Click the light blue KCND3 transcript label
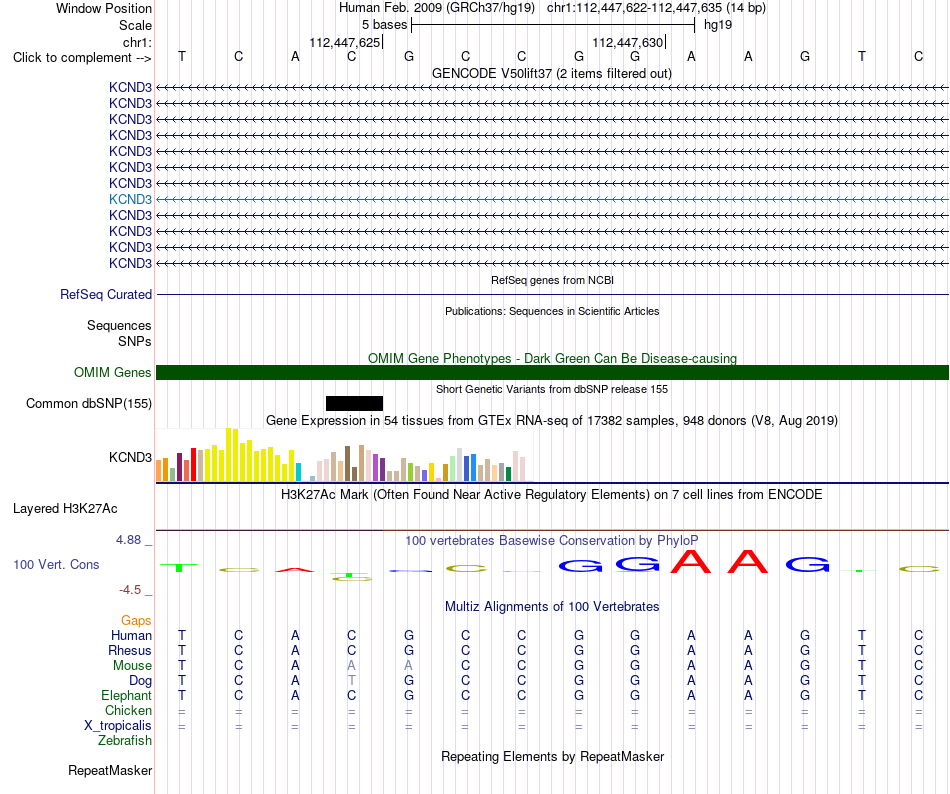The image size is (950, 794). coord(130,199)
